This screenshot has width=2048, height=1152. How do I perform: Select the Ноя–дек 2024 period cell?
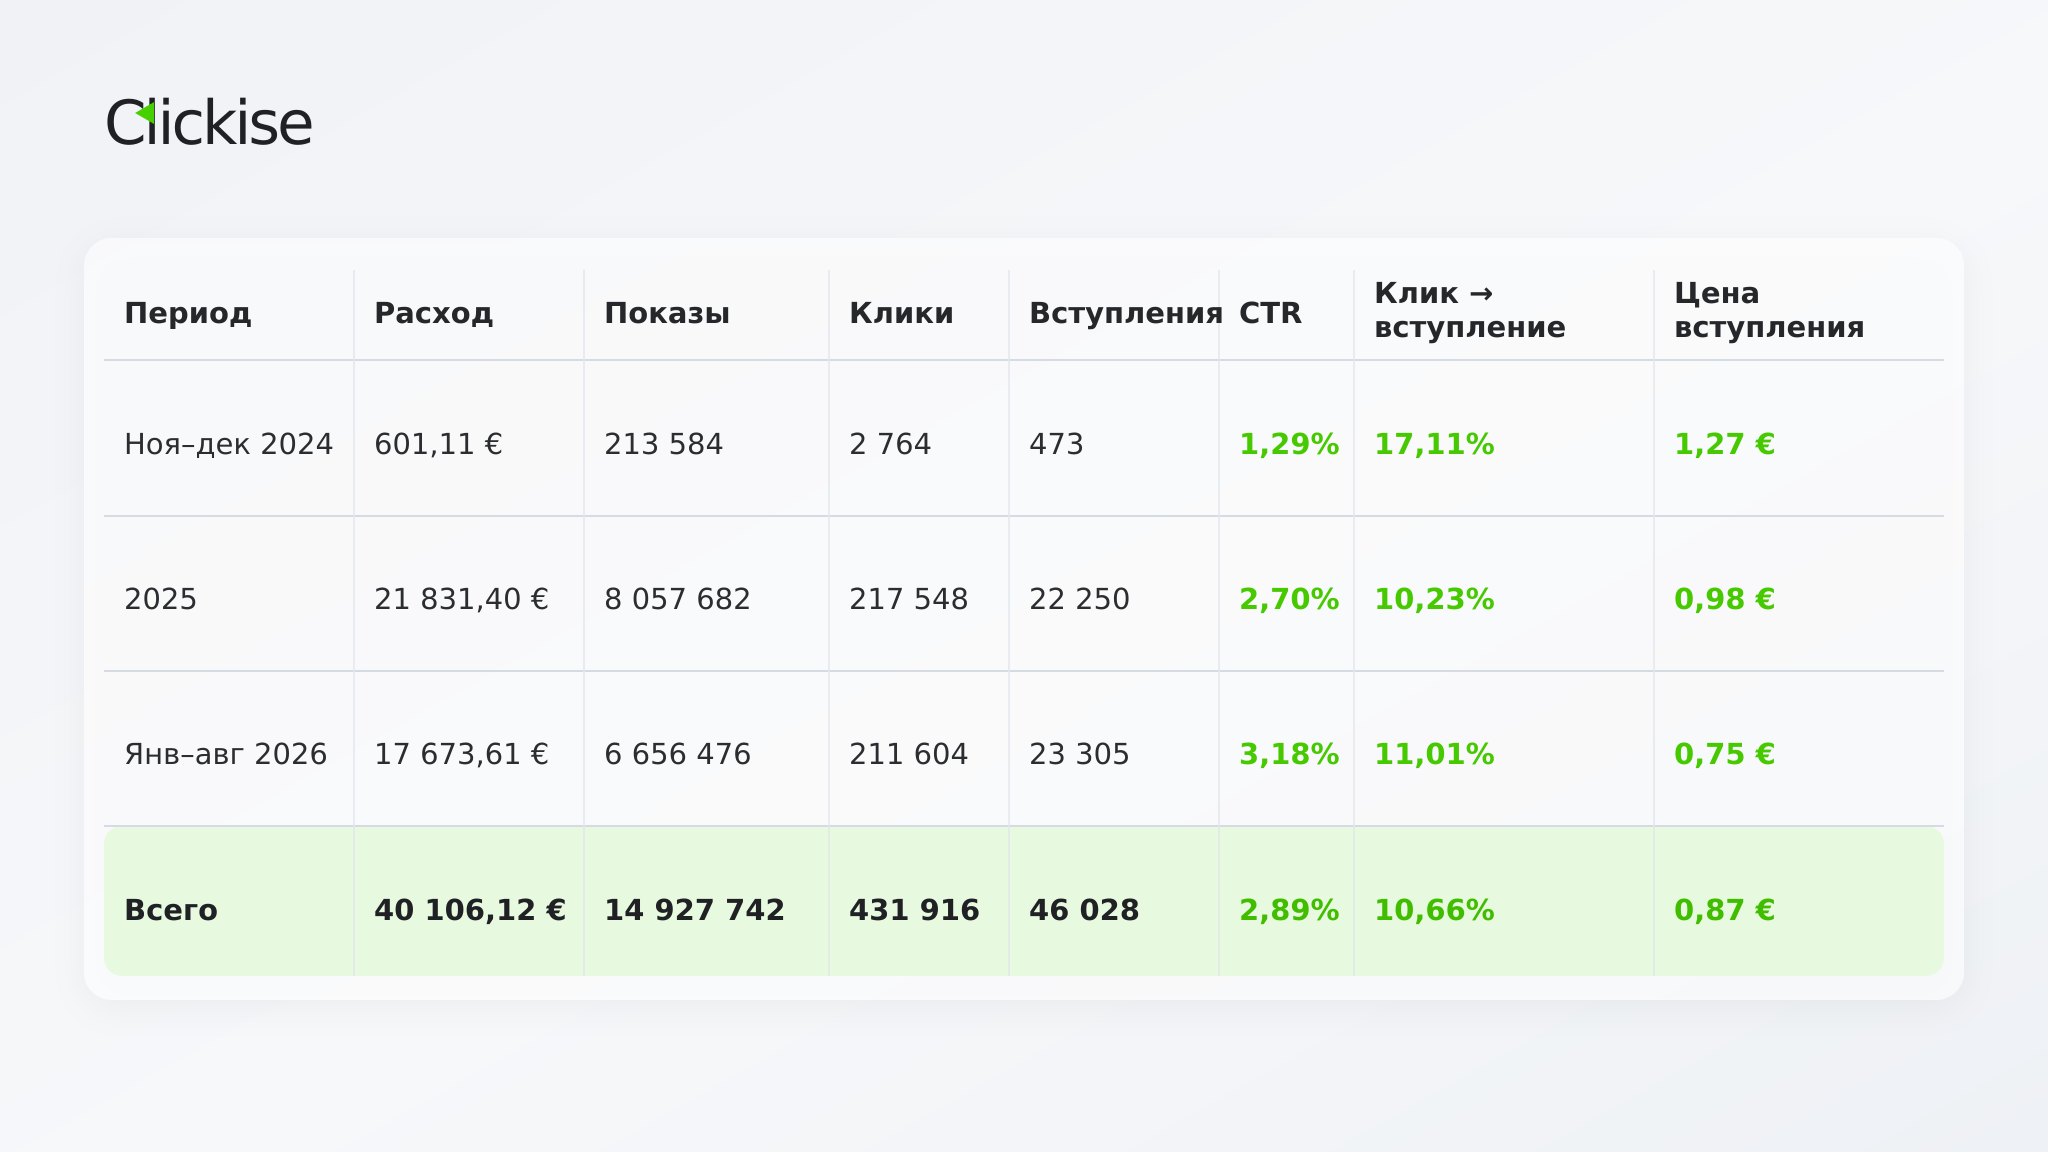click(x=228, y=444)
